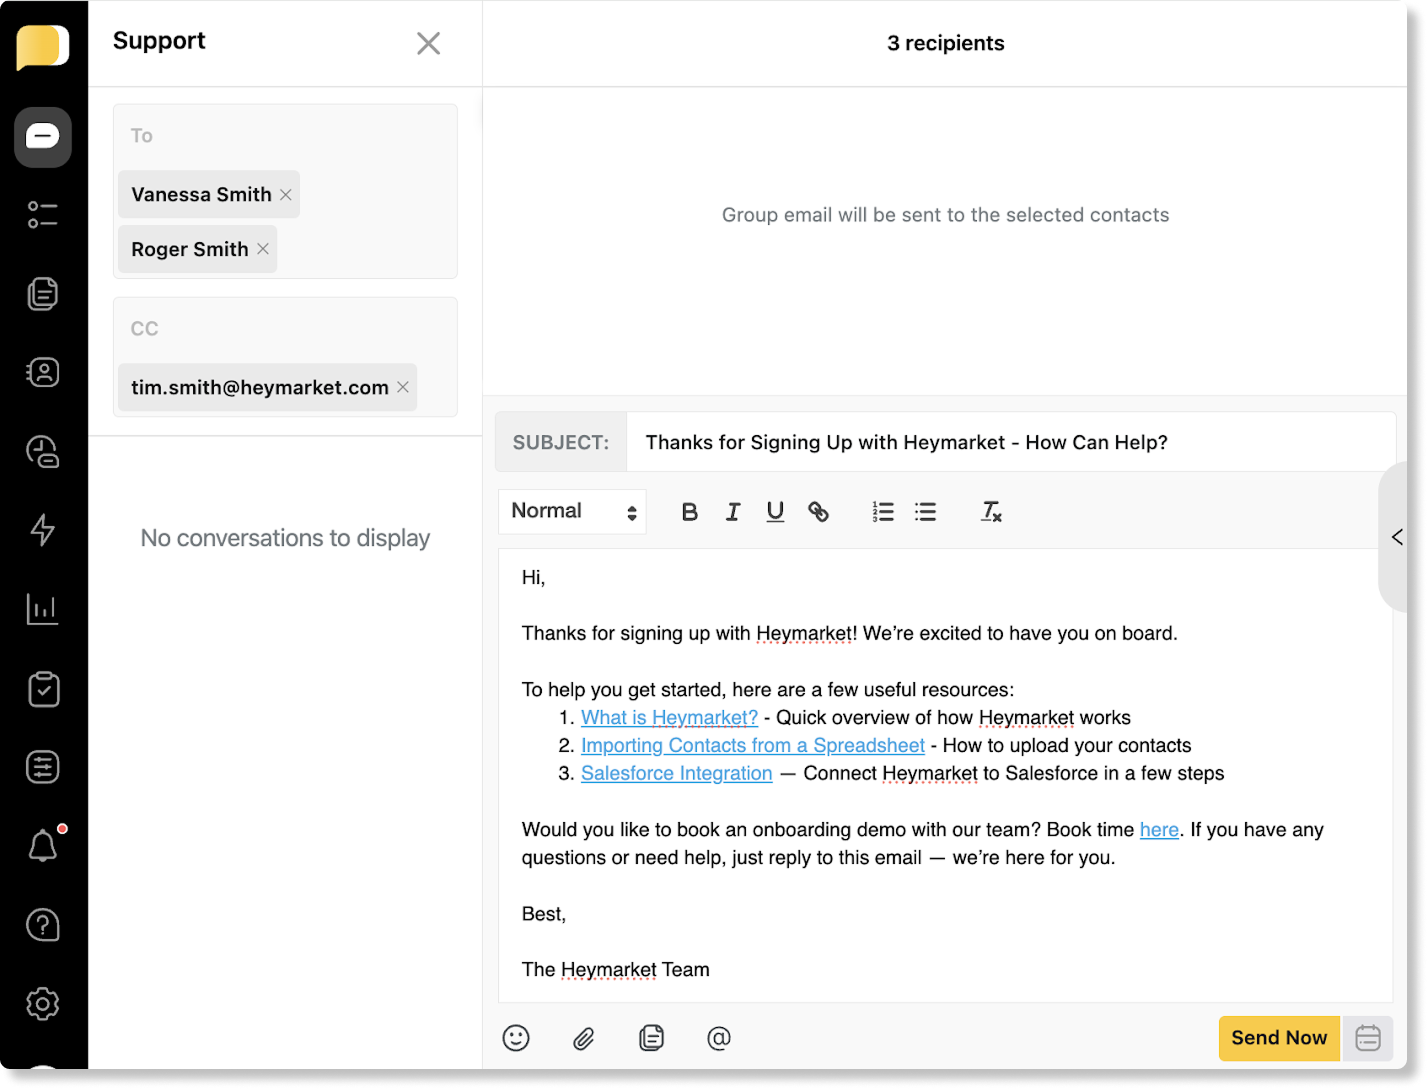
Task: Open the reports bar chart icon
Action: [43, 609]
